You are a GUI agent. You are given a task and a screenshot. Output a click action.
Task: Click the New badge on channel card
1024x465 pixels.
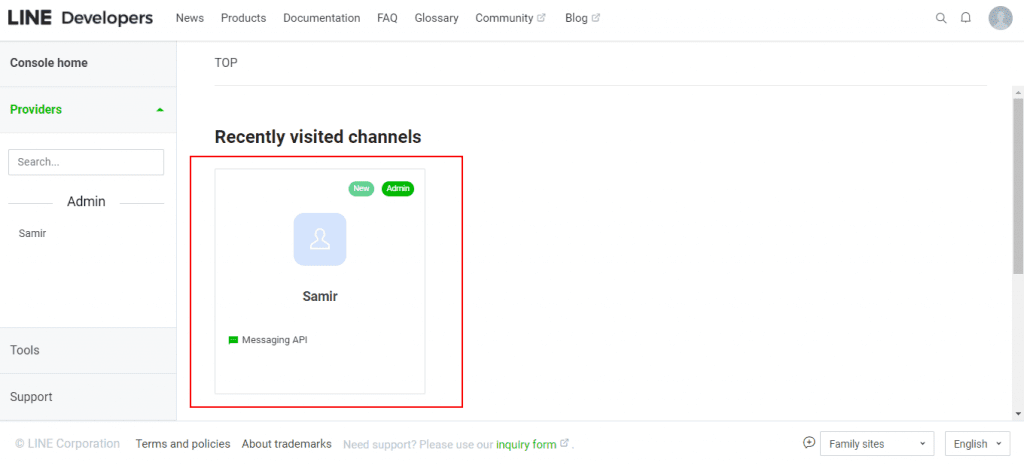tap(361, 189)
